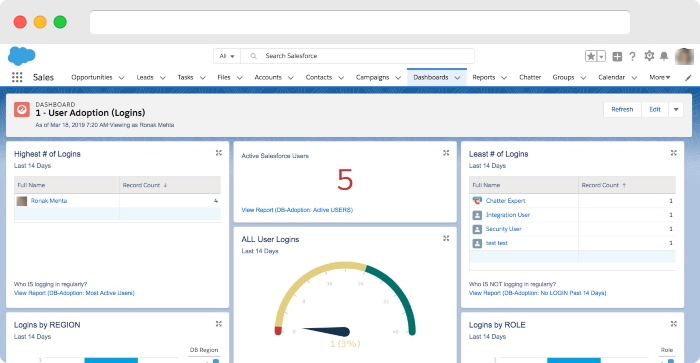
Task: Open the Help question mark icon
Action: 632,56
